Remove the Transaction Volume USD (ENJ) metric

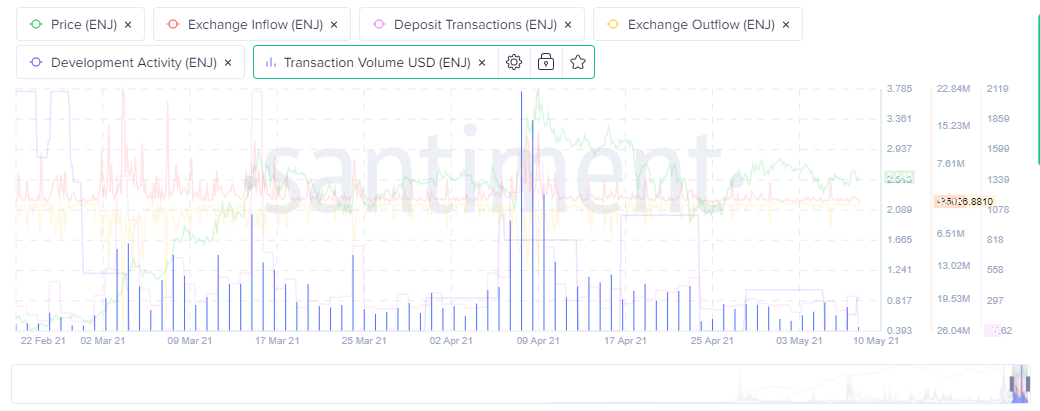(x=482, y=62)
